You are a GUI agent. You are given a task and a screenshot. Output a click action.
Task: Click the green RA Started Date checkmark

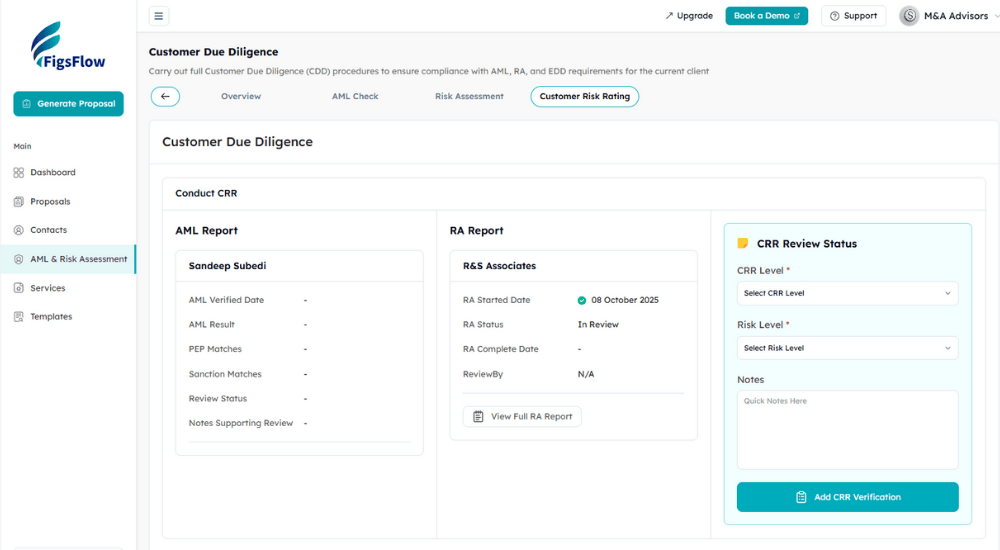coord(582,301)
